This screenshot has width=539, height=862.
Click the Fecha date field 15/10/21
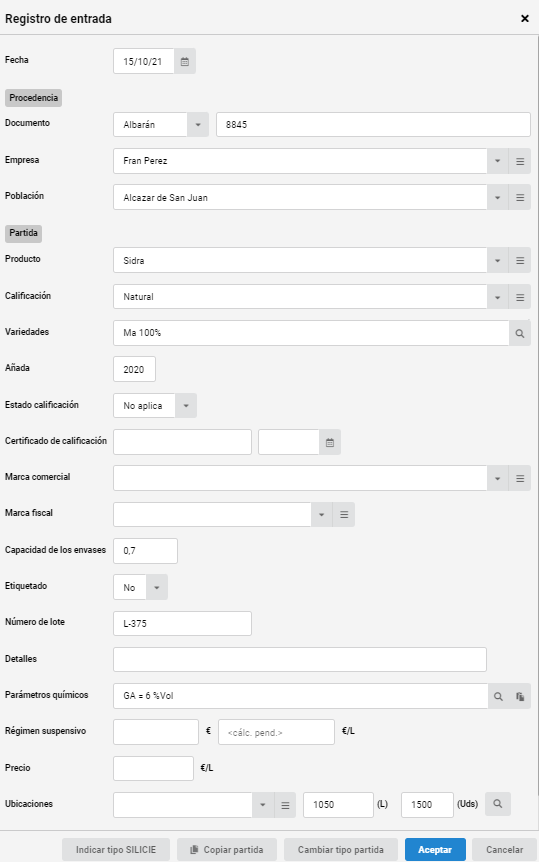click(144, 62)
